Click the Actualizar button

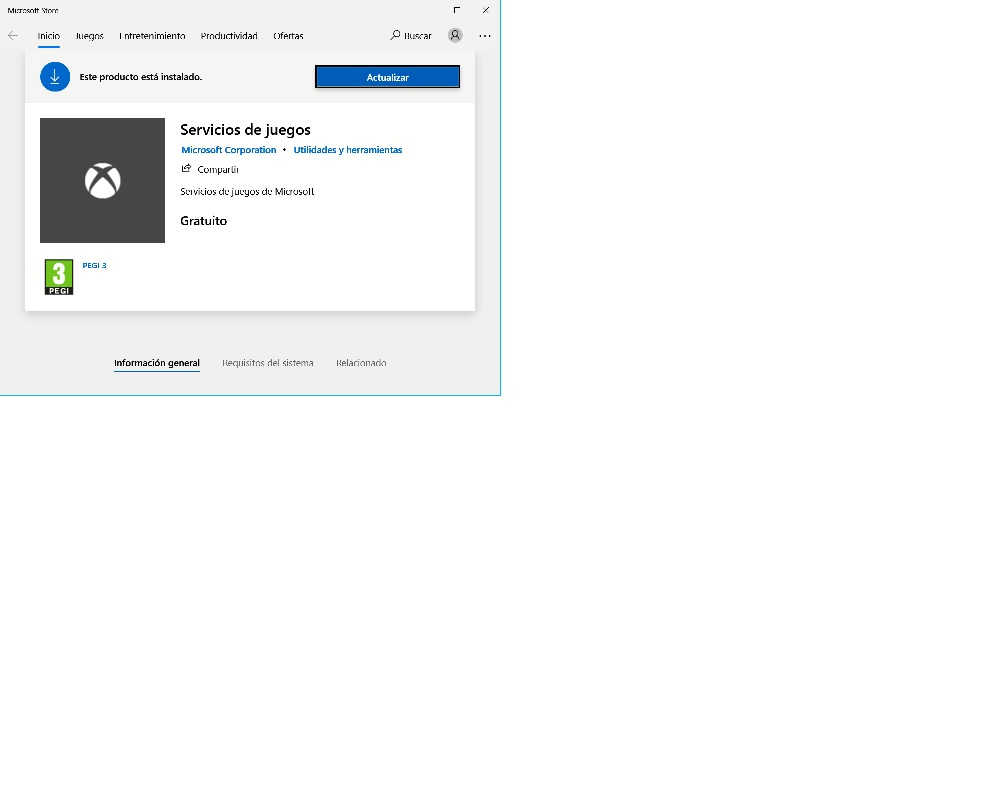point(387,77)
